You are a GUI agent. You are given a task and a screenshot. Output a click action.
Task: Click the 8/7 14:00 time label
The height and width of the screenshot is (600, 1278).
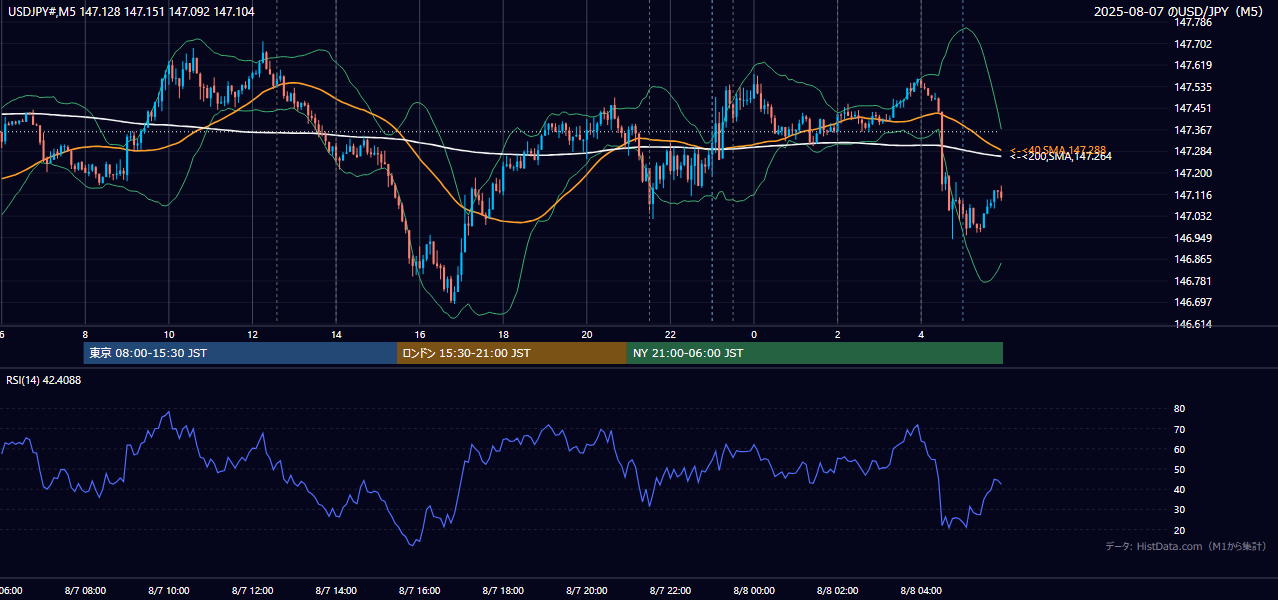[x=336, y=590]
